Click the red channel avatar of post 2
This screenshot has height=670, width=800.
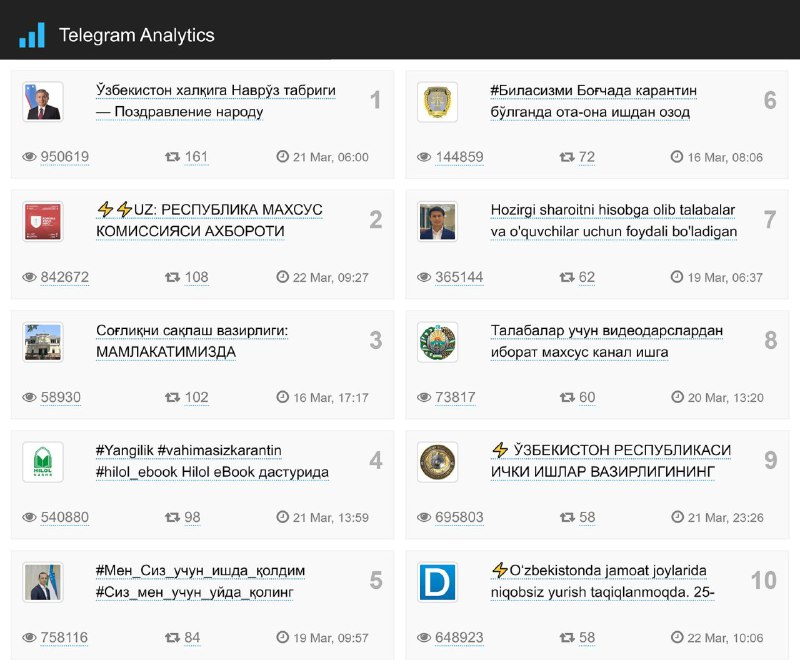[x=43, y=221]
